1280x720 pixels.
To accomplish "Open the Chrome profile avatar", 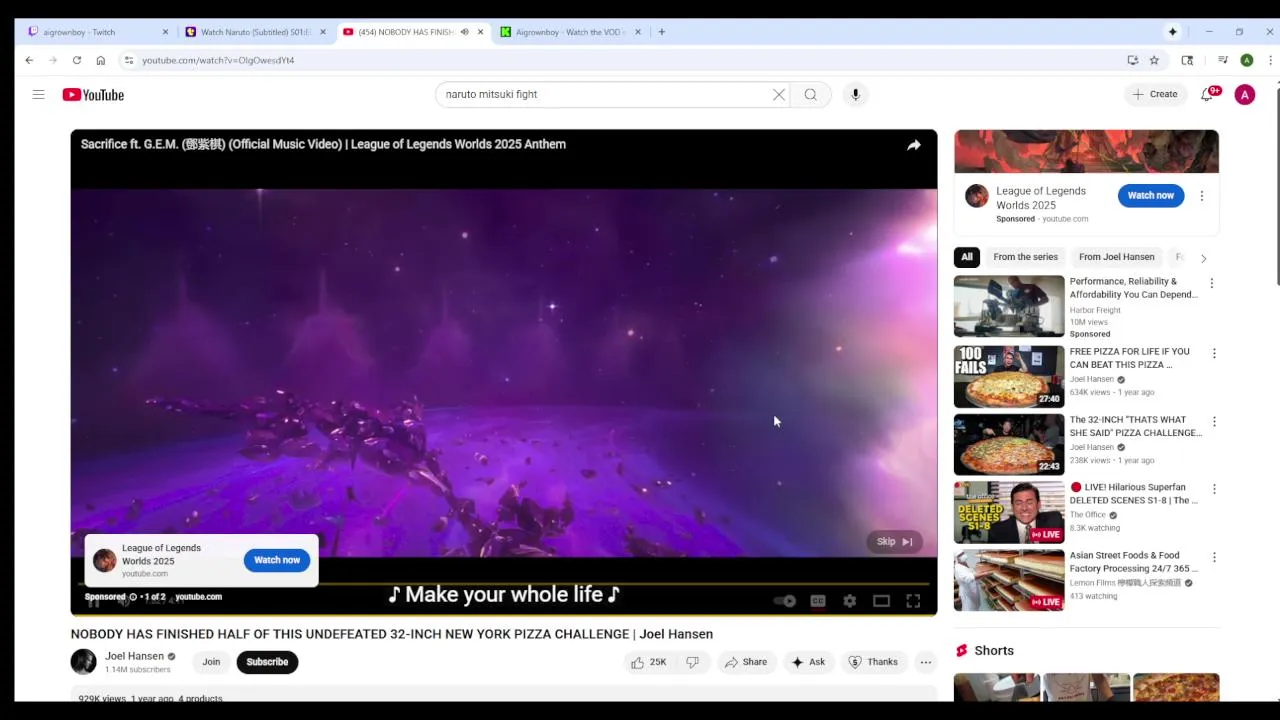I will pyautogui.click(x=1247, y=60).
